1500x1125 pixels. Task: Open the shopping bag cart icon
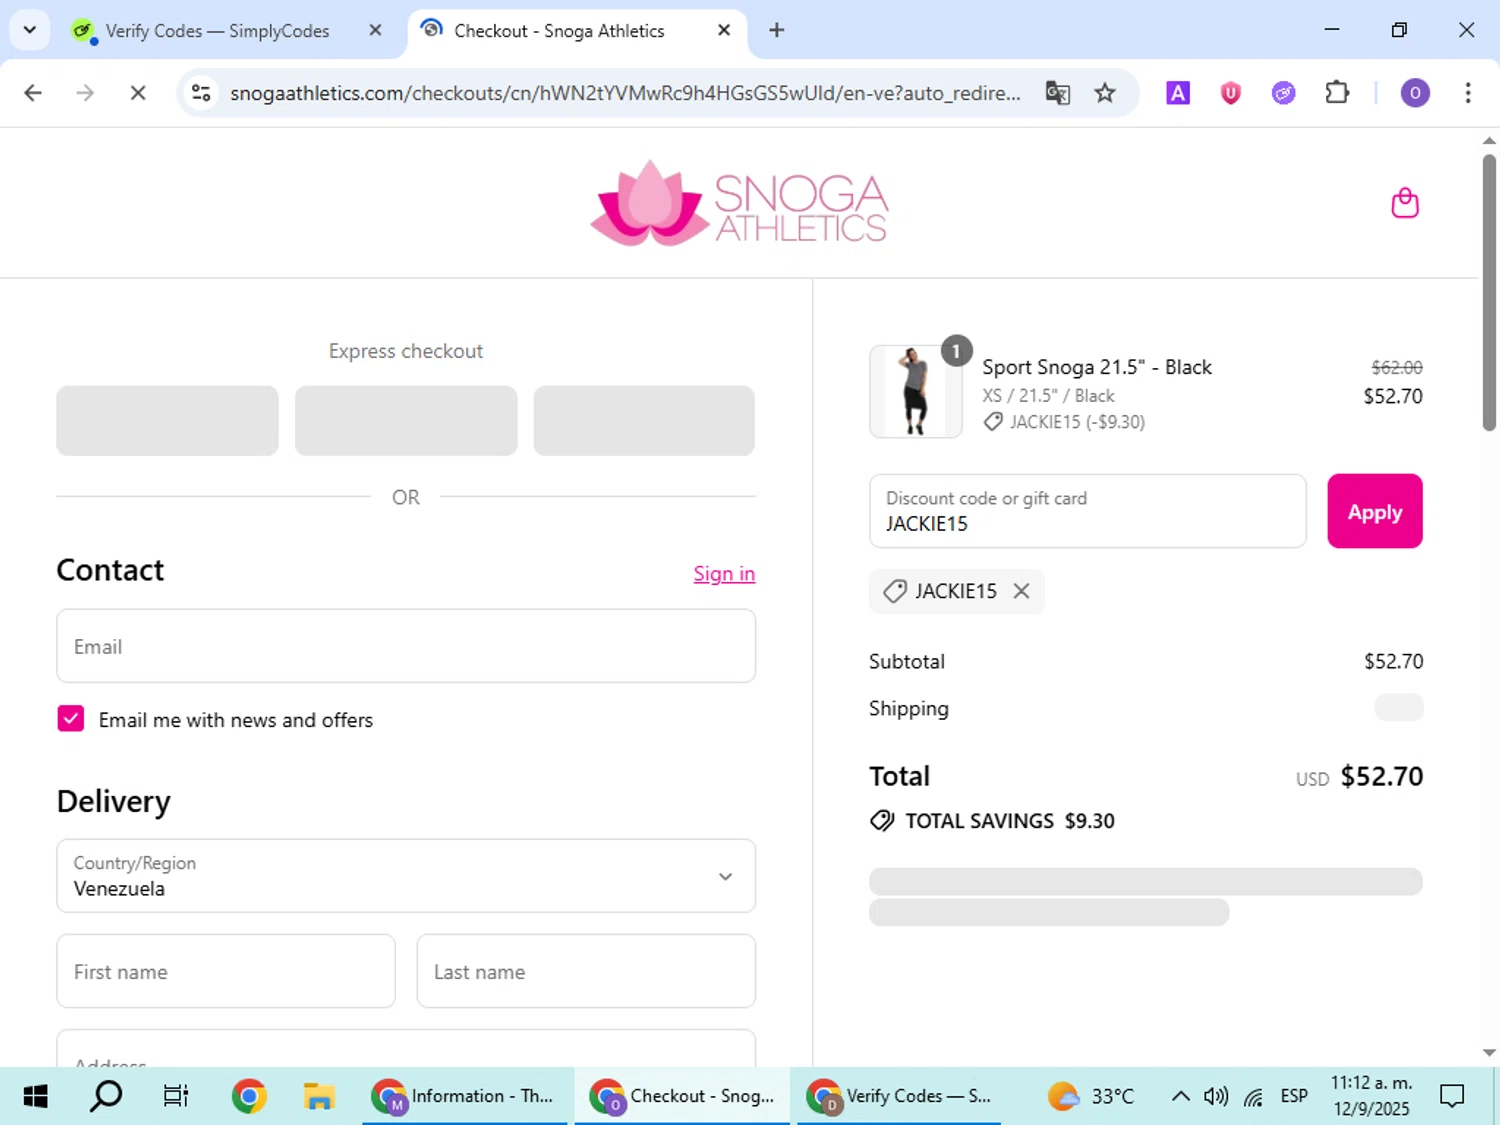[x=1405, y=203]
